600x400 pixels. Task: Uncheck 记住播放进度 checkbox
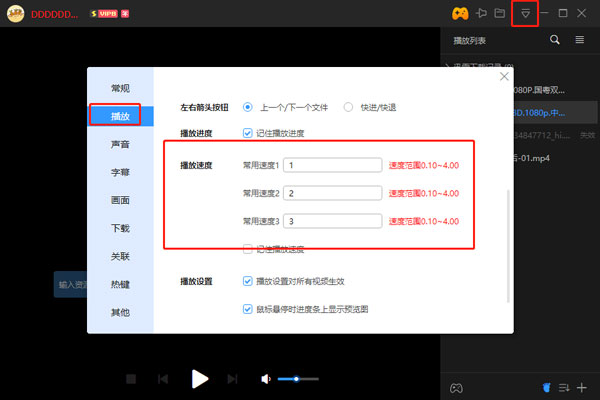point(248,133)
